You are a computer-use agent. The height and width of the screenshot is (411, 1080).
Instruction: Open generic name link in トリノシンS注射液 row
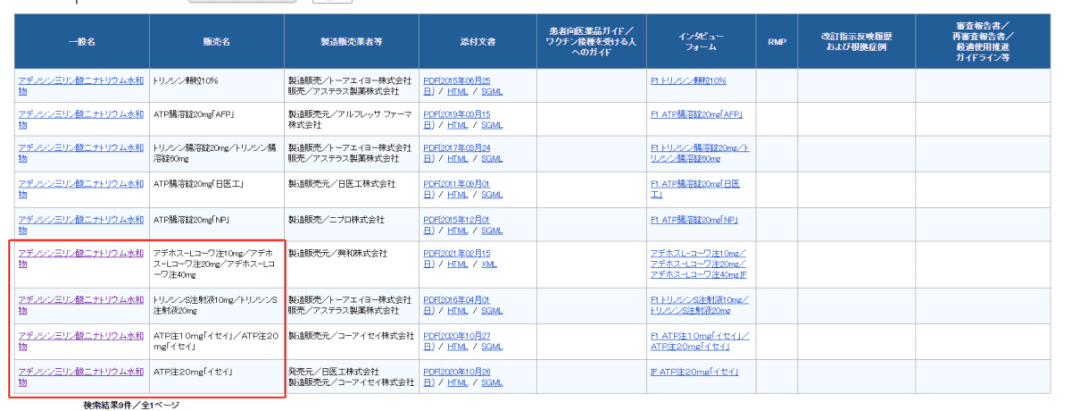(81, 305)
